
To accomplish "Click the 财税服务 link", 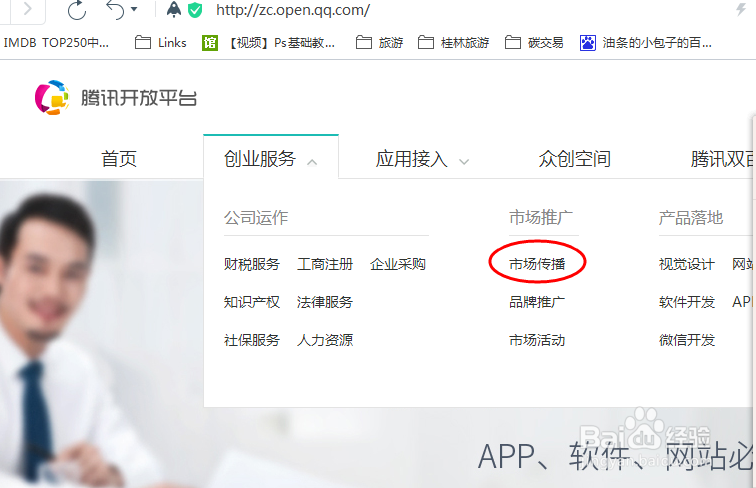I will pos(252,264).
